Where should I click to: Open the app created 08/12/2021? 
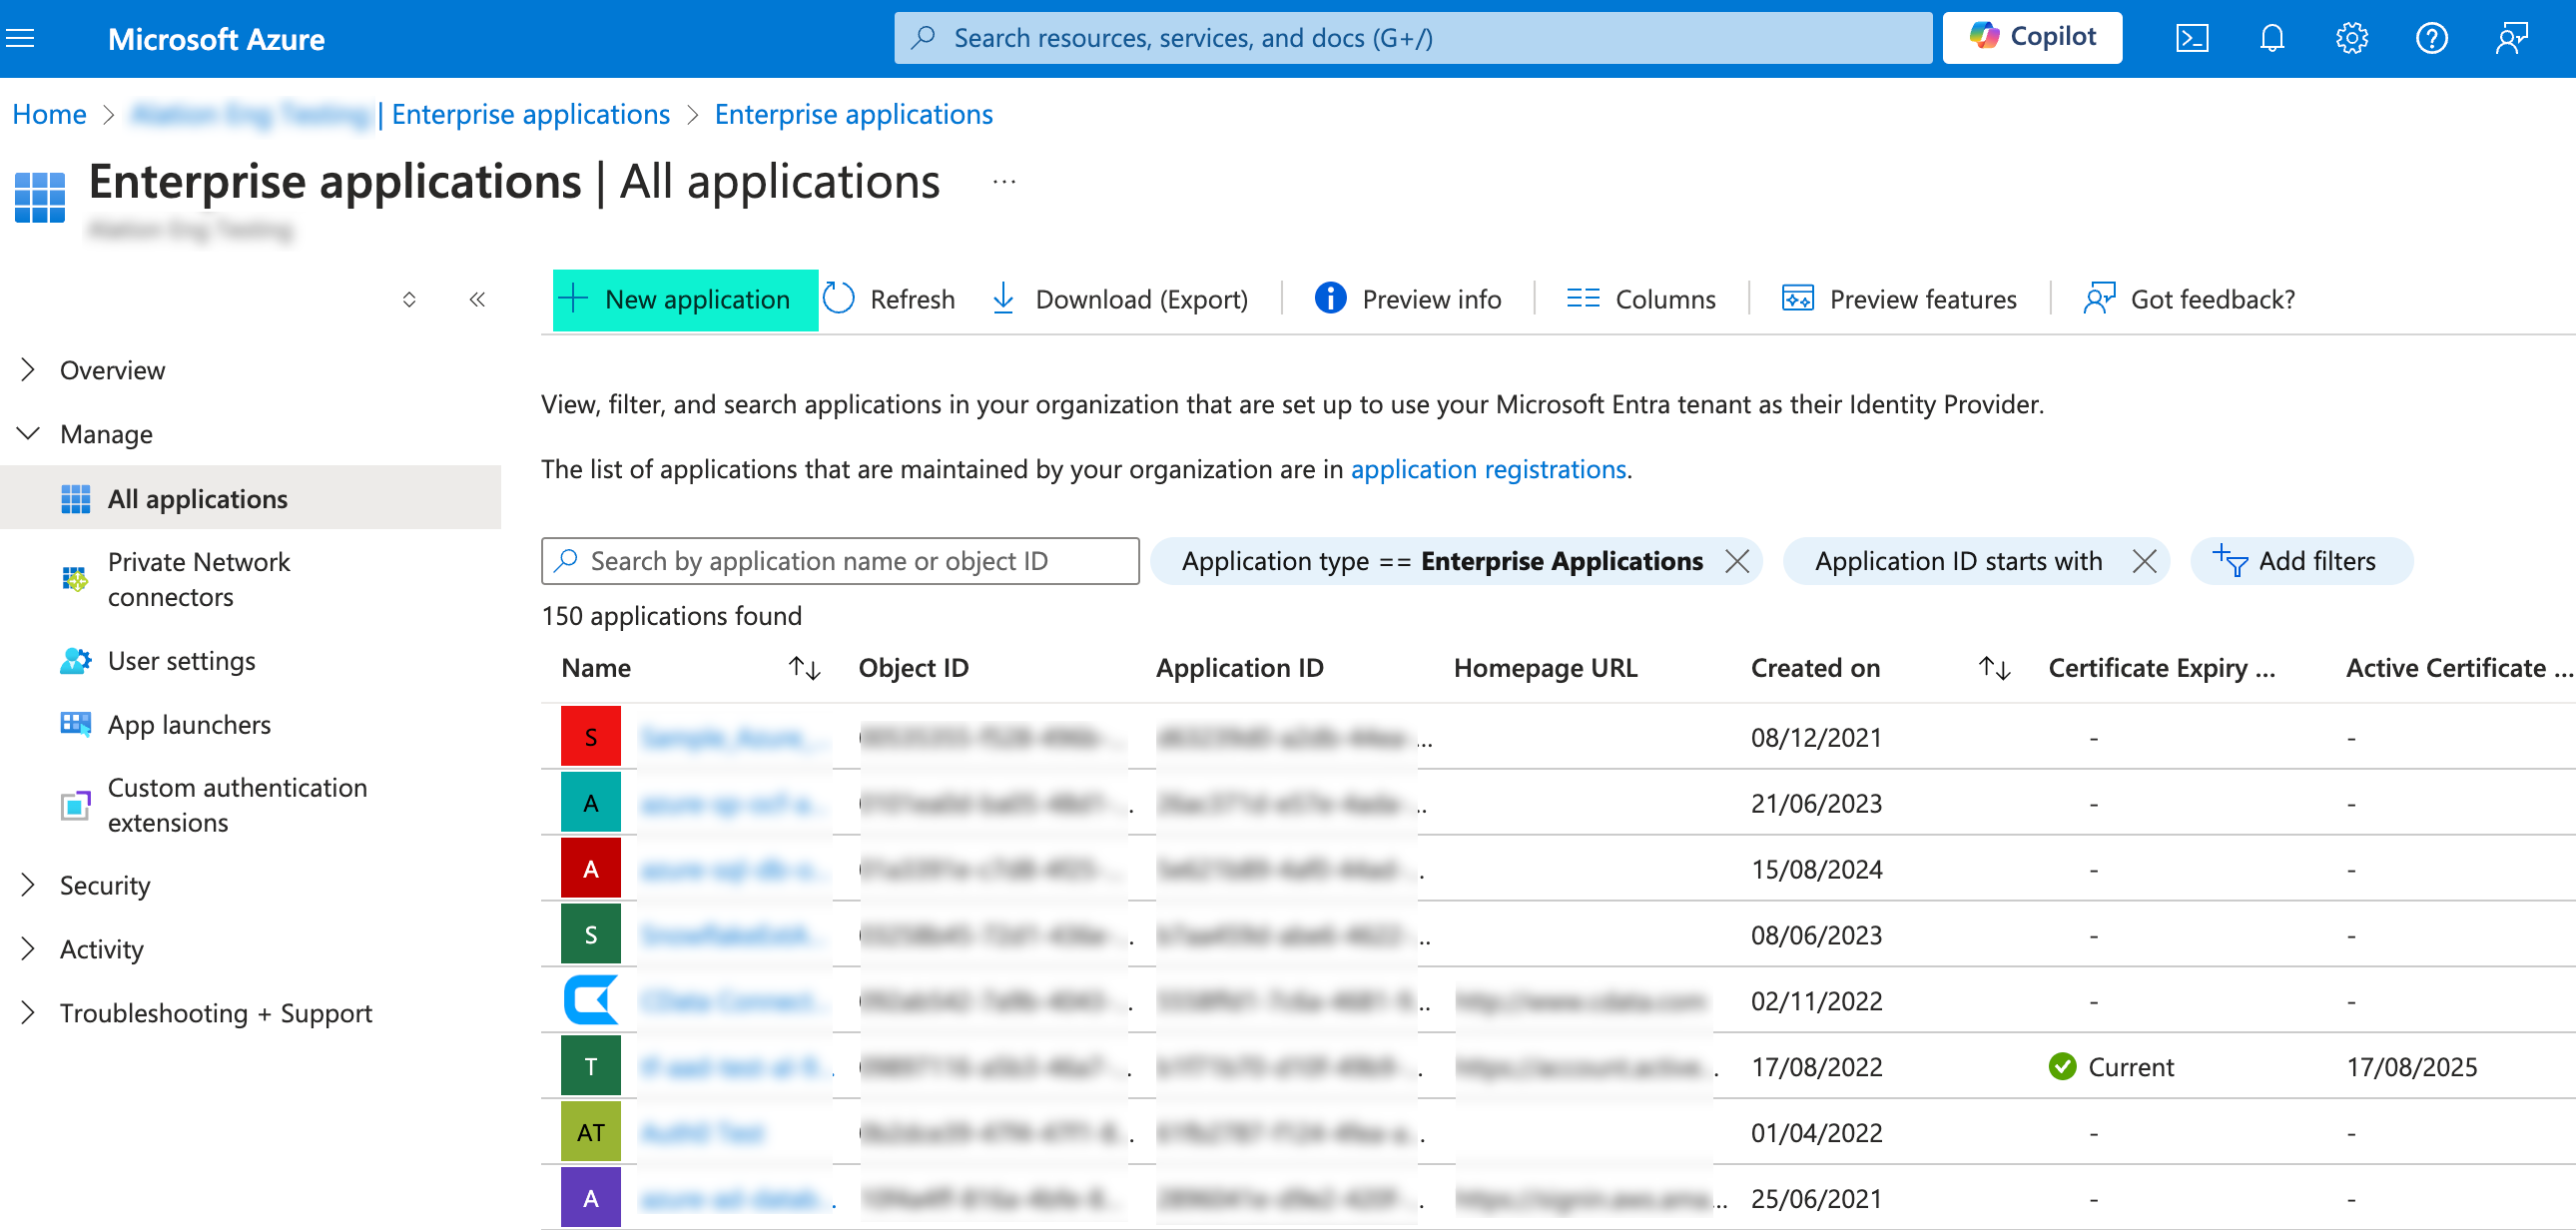[x=734, y=737]
